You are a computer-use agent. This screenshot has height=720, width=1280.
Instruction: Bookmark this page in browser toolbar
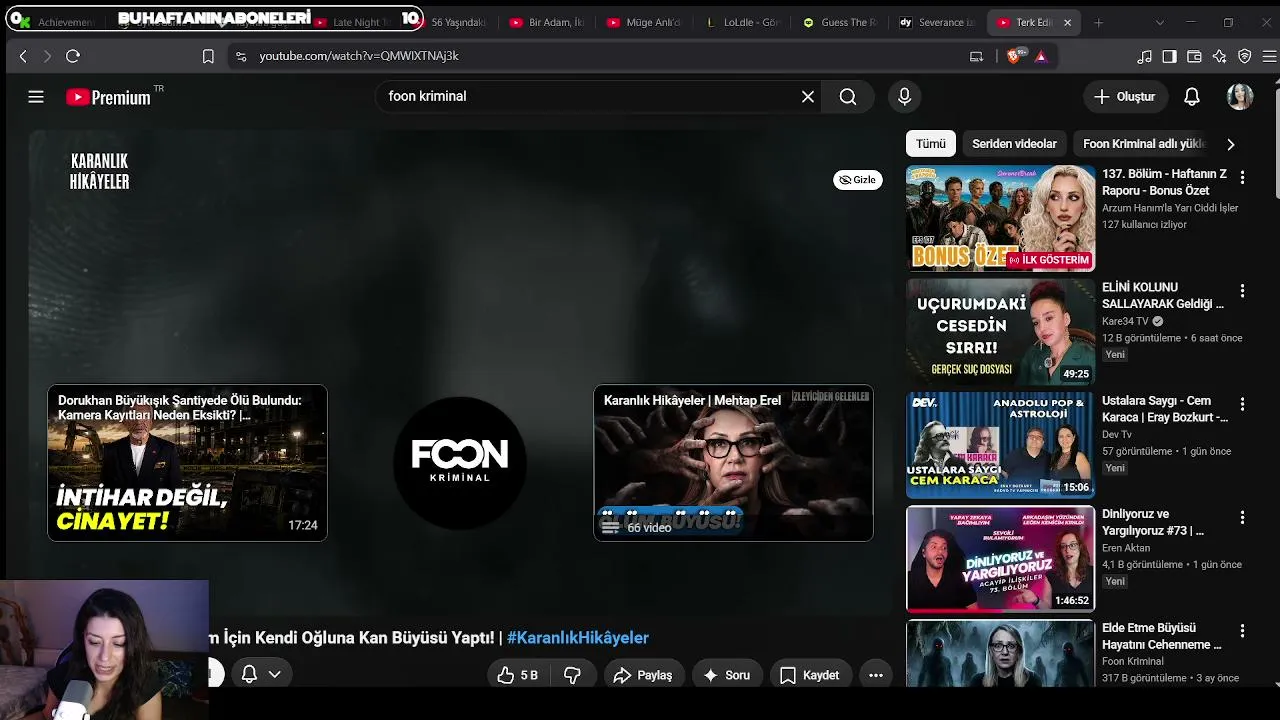pos(208,57)
